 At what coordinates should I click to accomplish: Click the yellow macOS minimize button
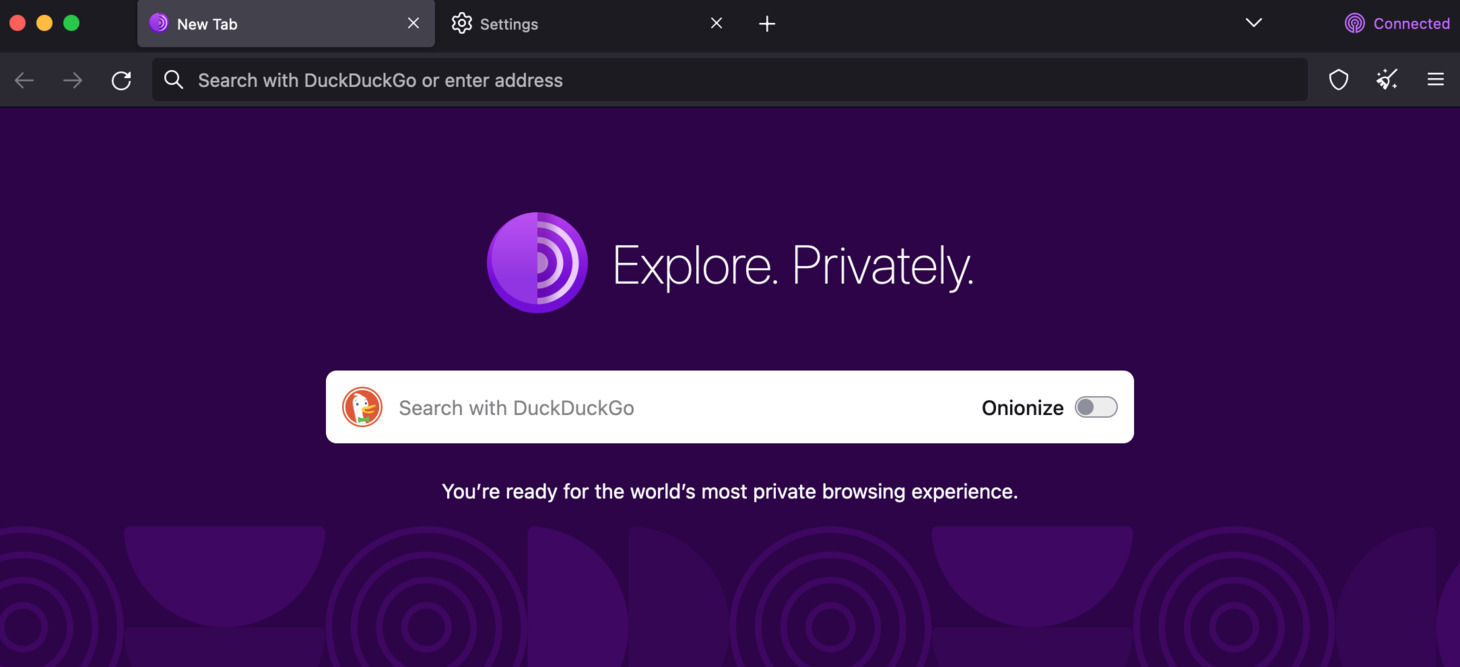pos(44,23)
